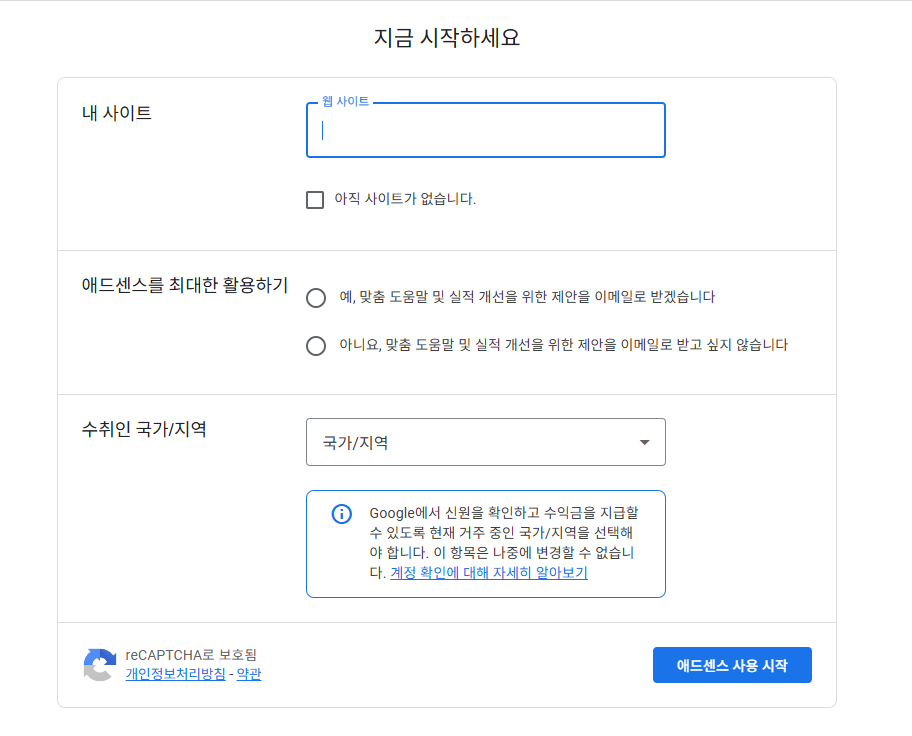The image size is (912, 736).
Task: Check the 아직 사이트가 없습니다 checkbox
Action: point(315,200)
